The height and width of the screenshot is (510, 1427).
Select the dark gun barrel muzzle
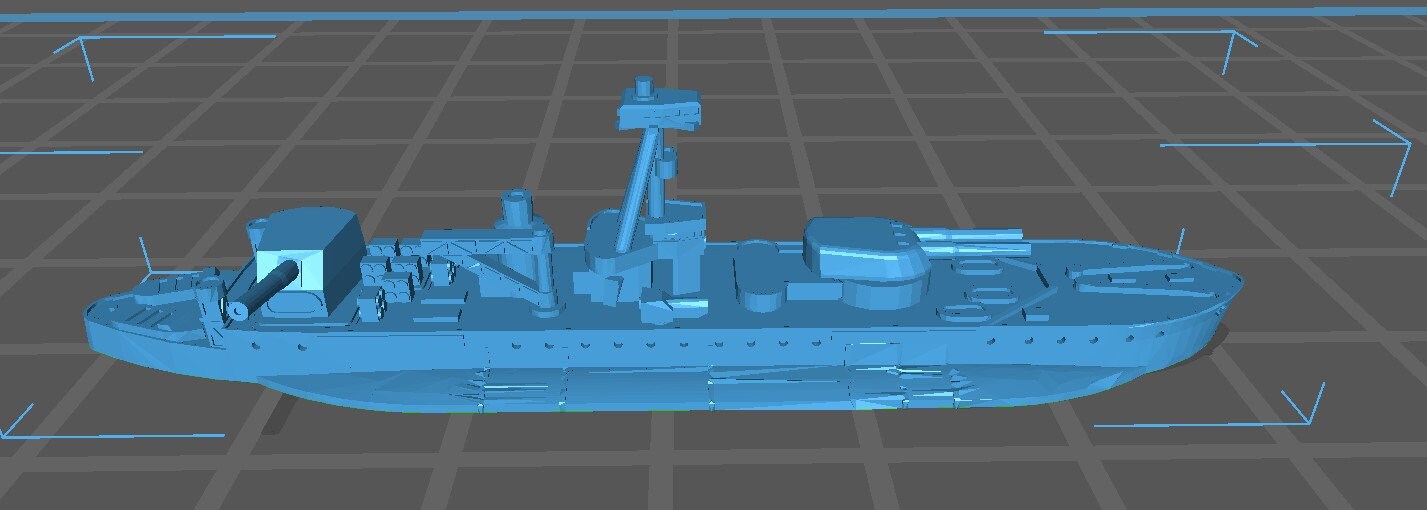(238, 309)
